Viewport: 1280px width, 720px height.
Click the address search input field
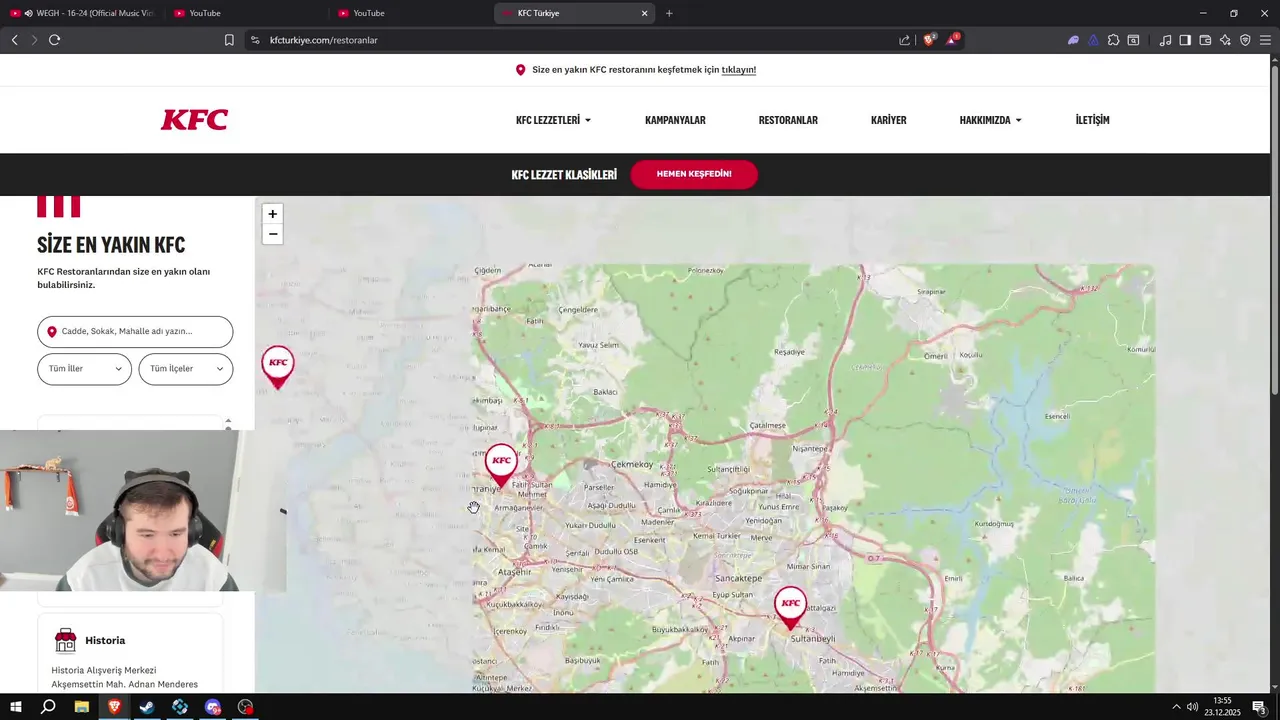click(135, 331)
